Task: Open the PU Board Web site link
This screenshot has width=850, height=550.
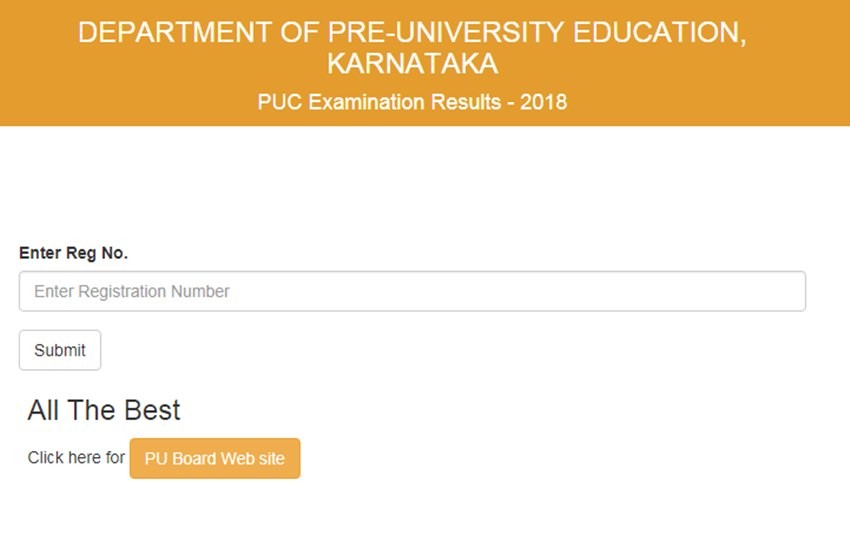Action: (x=214, y=459)
